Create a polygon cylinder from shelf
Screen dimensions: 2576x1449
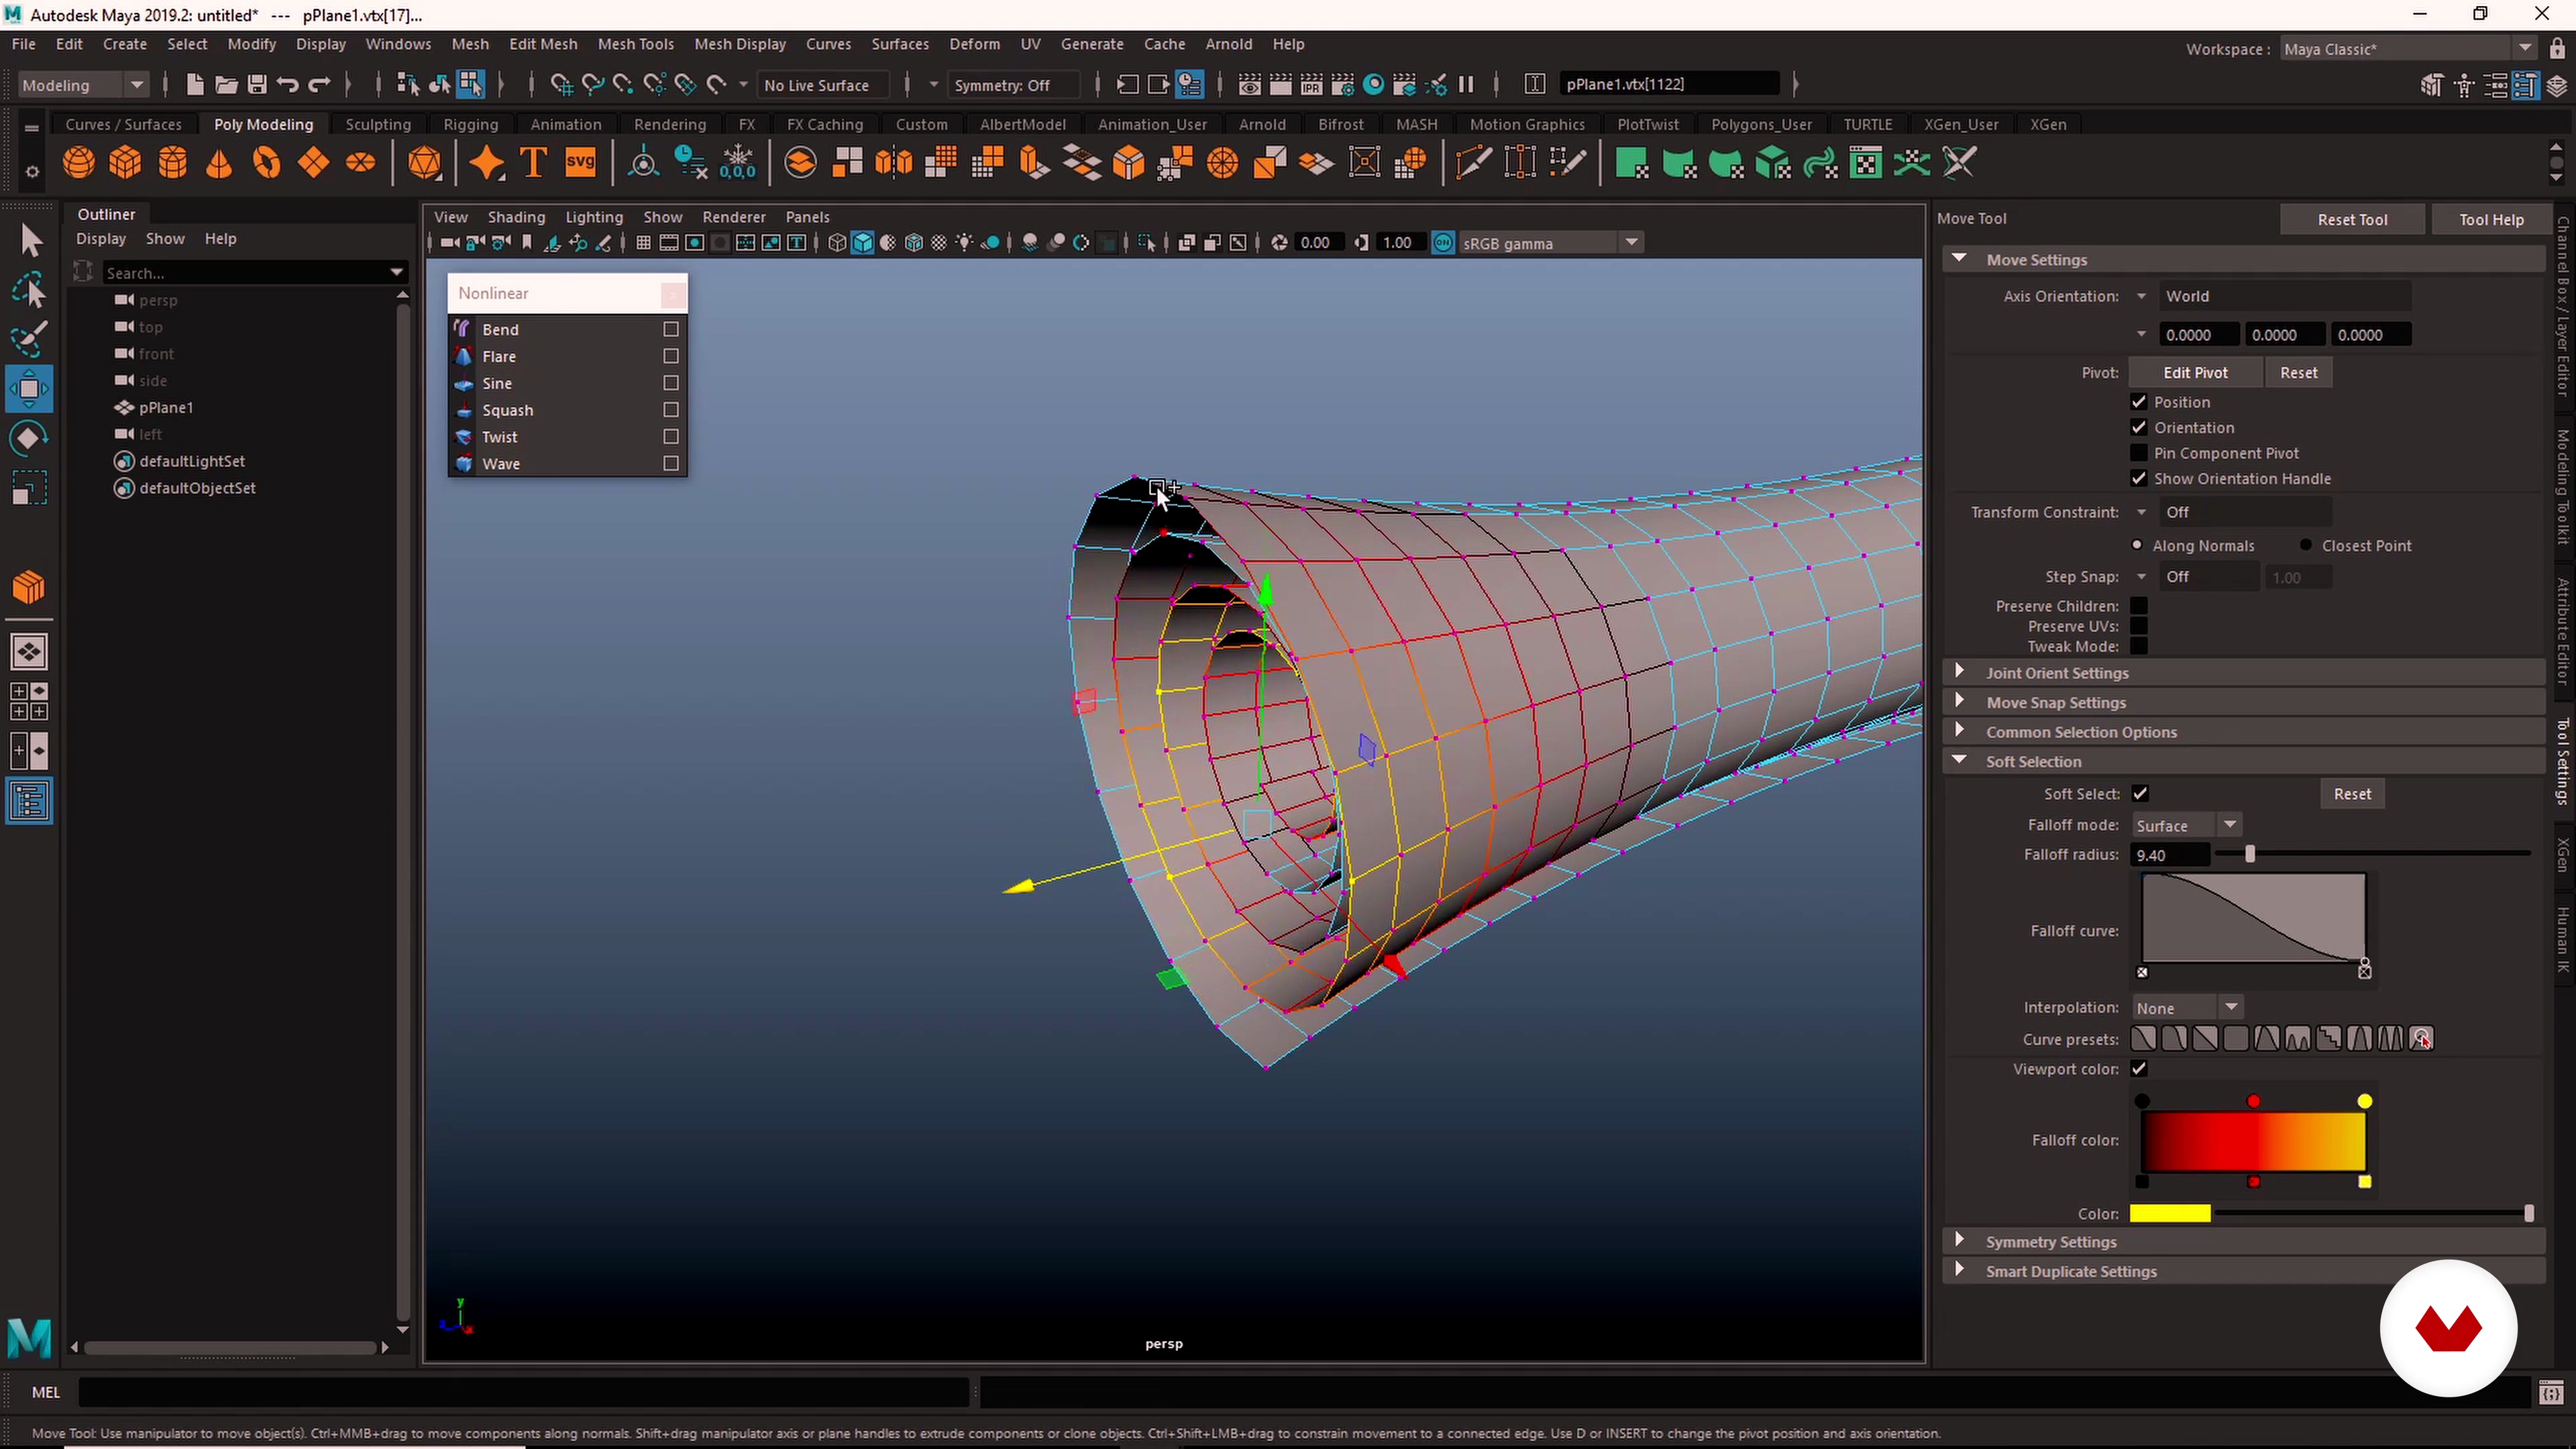(172, 162)
